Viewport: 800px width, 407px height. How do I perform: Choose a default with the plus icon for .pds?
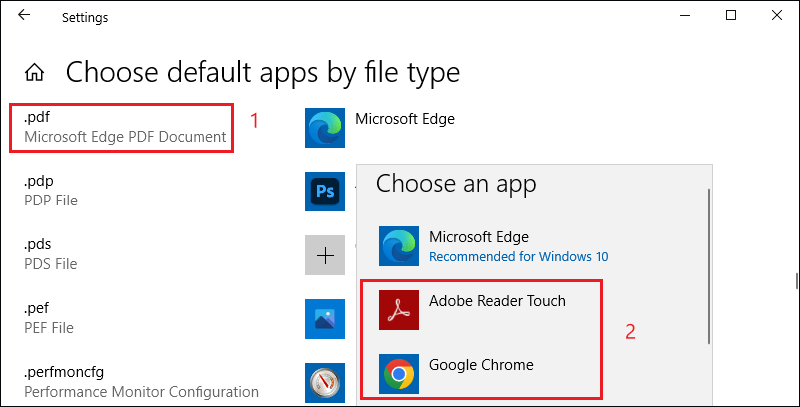point(325,255)
